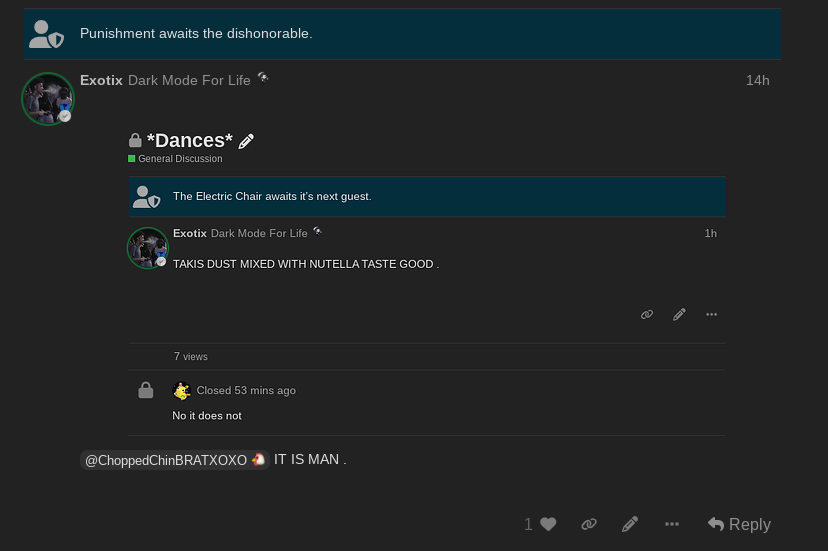Click the 14h post timestamp
828x551 pixels.
click(757, 80)
